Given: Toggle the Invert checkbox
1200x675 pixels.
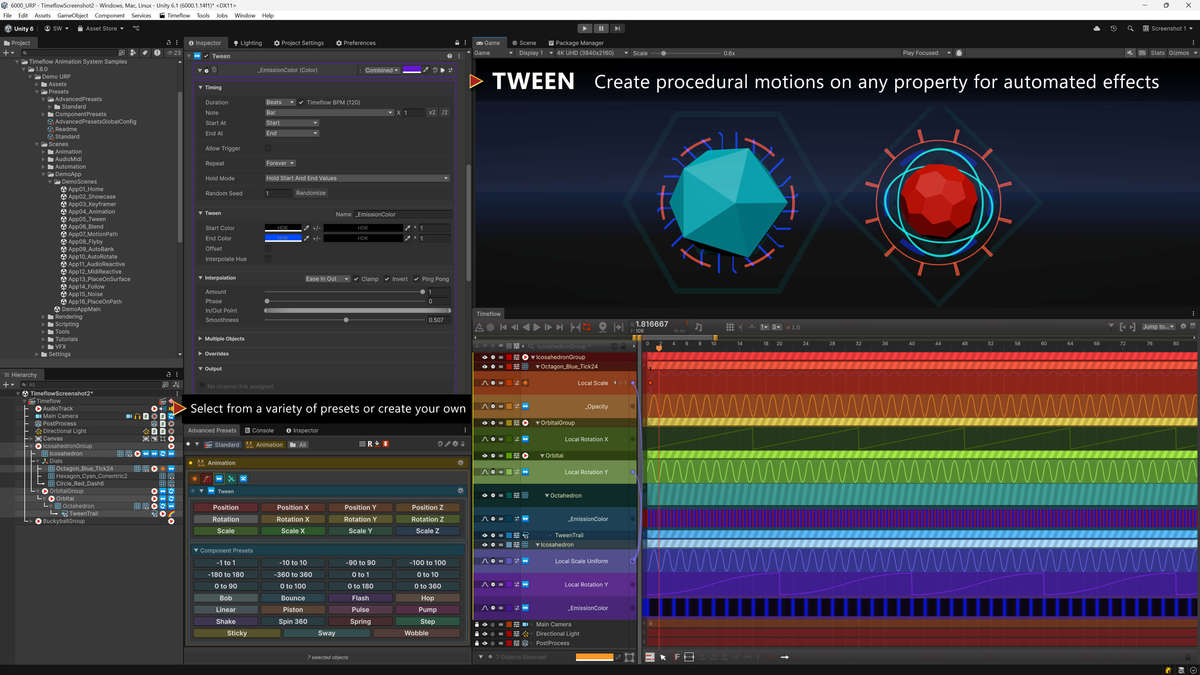Looking at the screenshot, I should tap(387, 279).
